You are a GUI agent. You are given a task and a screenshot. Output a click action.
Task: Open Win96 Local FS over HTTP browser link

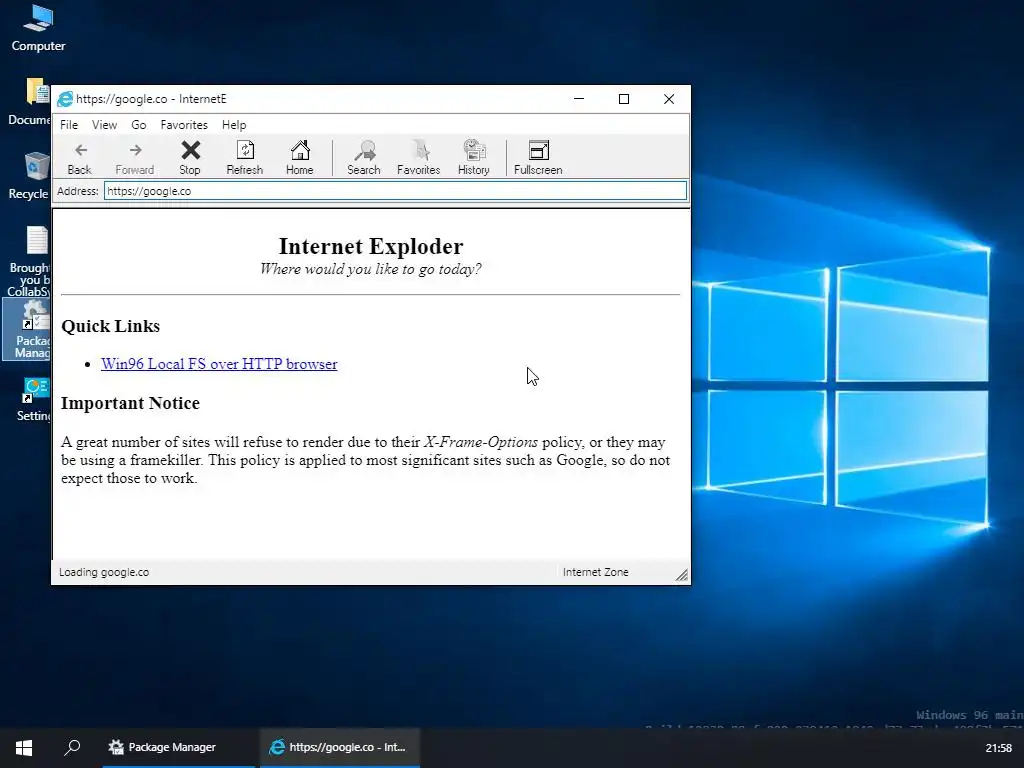(219, 364)
